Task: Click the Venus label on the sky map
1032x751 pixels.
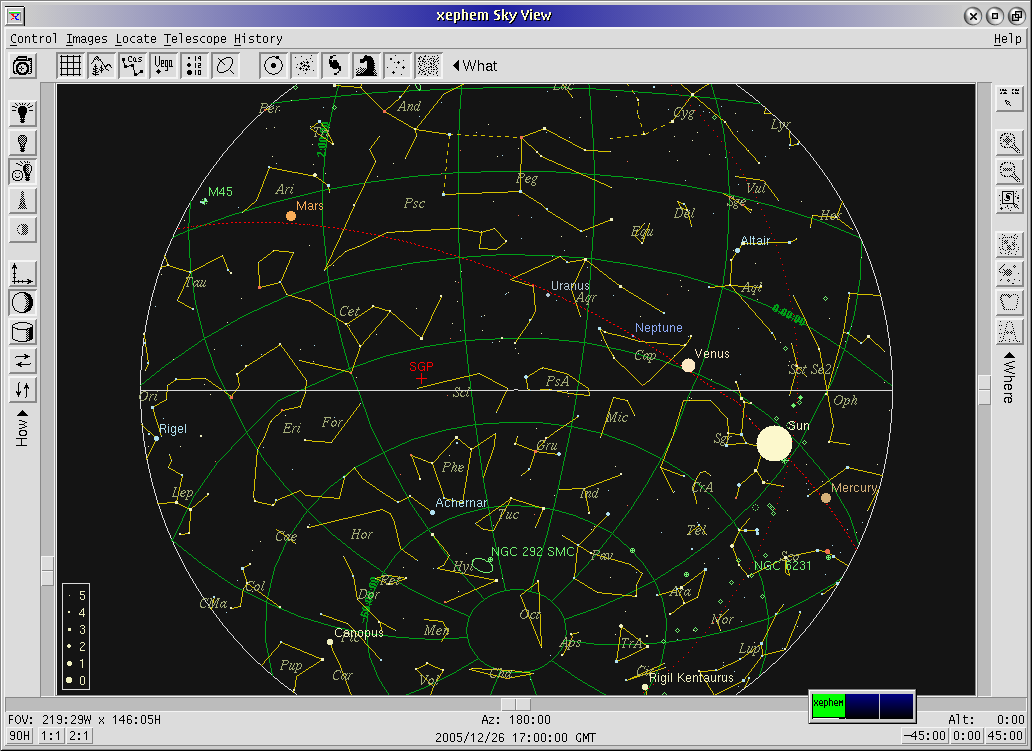Action: (712, 353)
